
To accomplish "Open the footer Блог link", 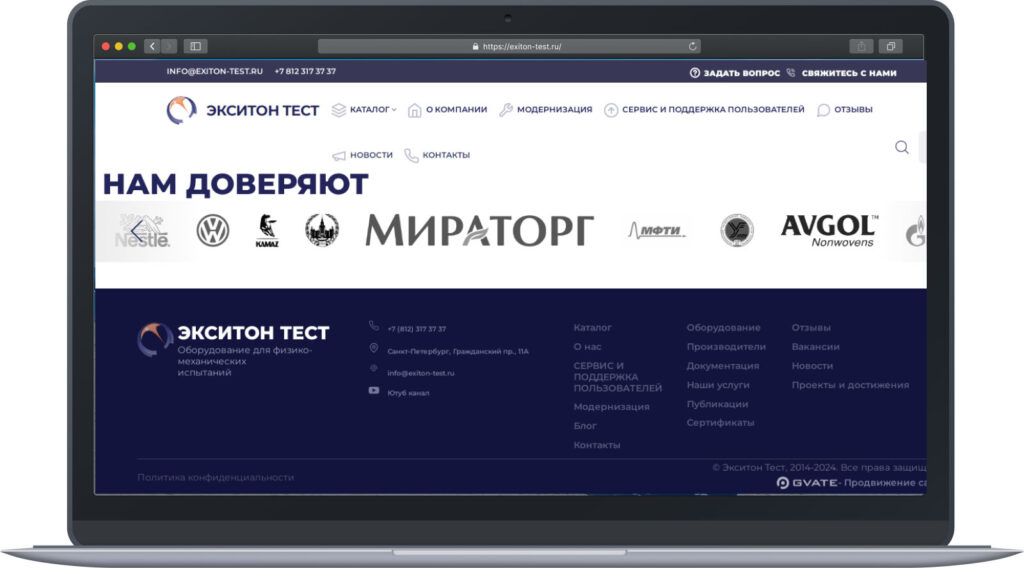I will coord(584,426).
